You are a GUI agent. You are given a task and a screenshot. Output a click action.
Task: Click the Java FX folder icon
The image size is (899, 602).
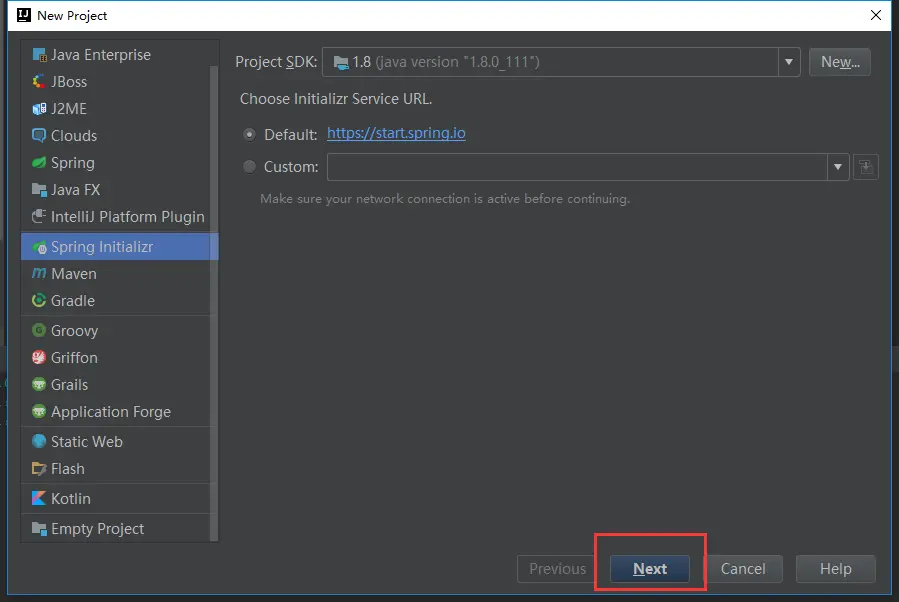(39, 190)
